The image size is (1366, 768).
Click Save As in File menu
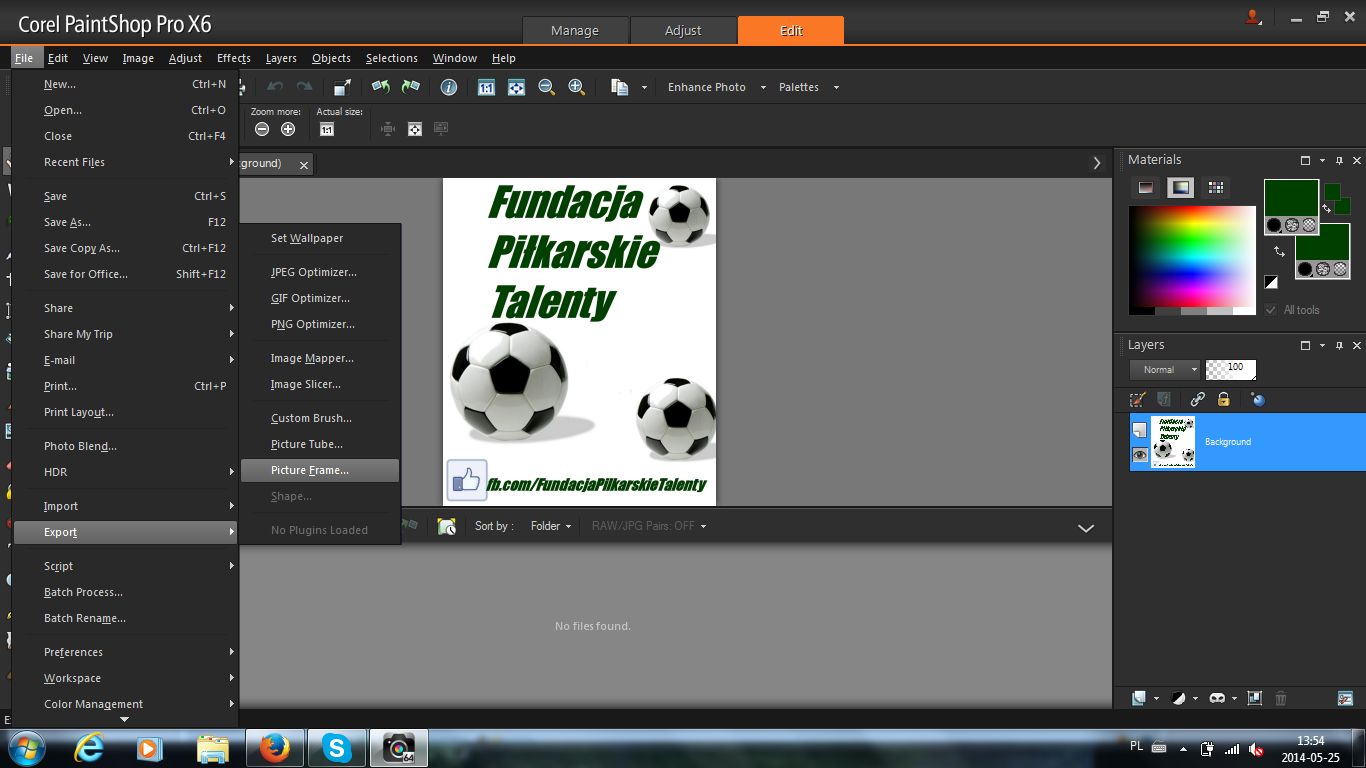(x=67, y=222)
